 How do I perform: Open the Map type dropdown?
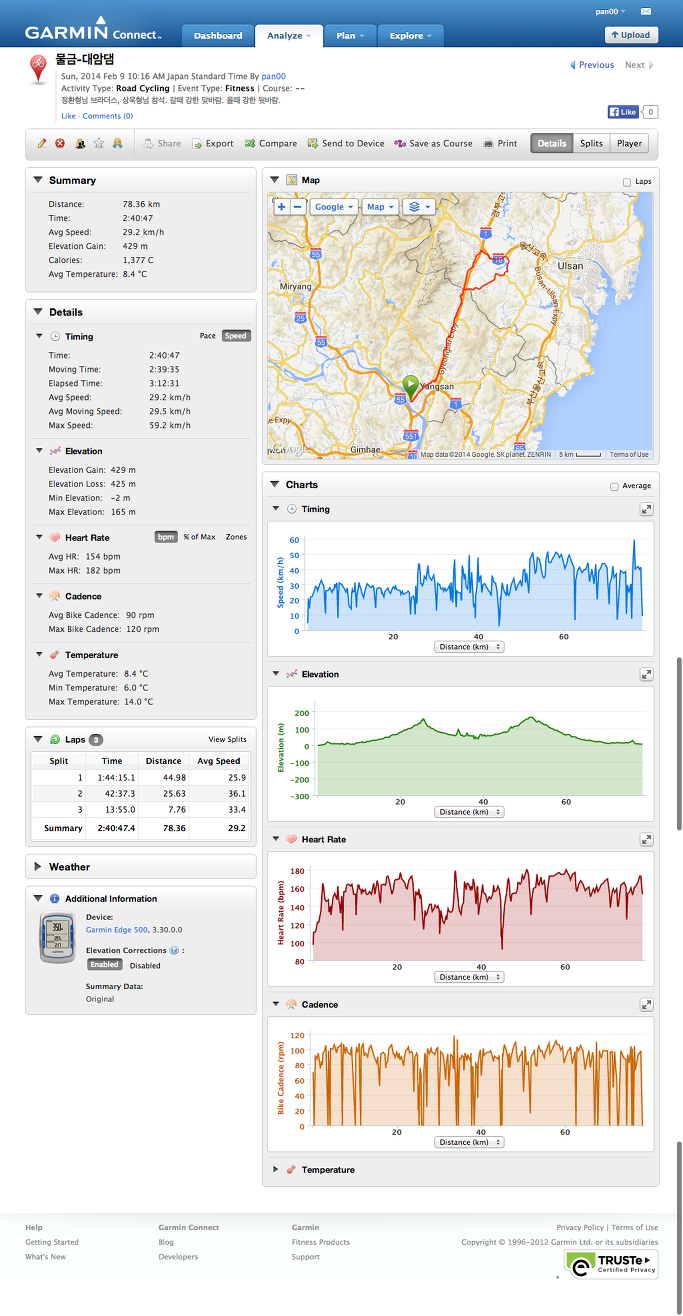[x=380, y=207]
